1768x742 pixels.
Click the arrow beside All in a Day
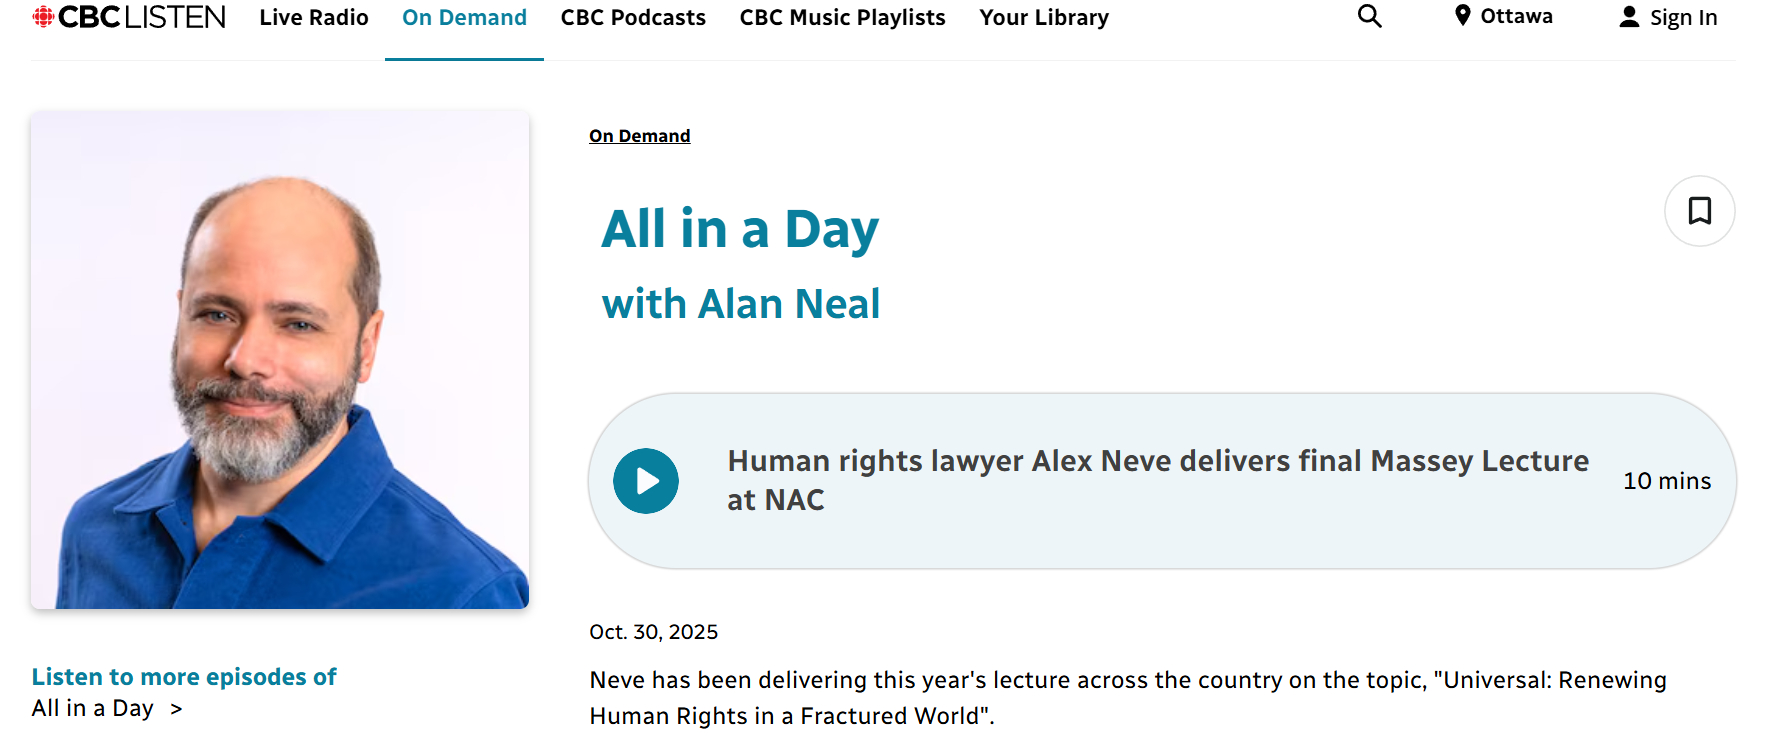coord(176,709)
